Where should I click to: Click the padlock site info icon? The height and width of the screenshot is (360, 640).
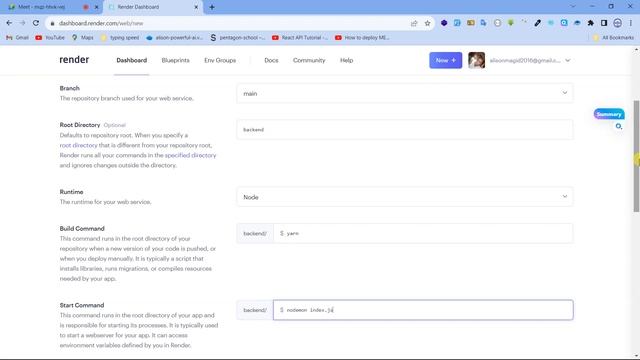click(52, 23)
